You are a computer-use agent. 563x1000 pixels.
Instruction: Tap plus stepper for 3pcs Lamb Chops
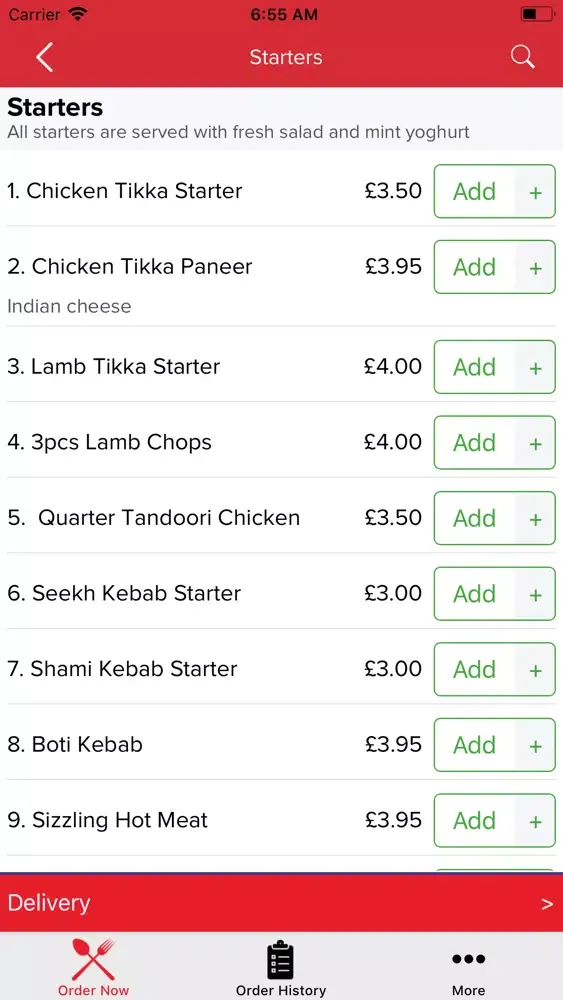click(x=536, y=443)
